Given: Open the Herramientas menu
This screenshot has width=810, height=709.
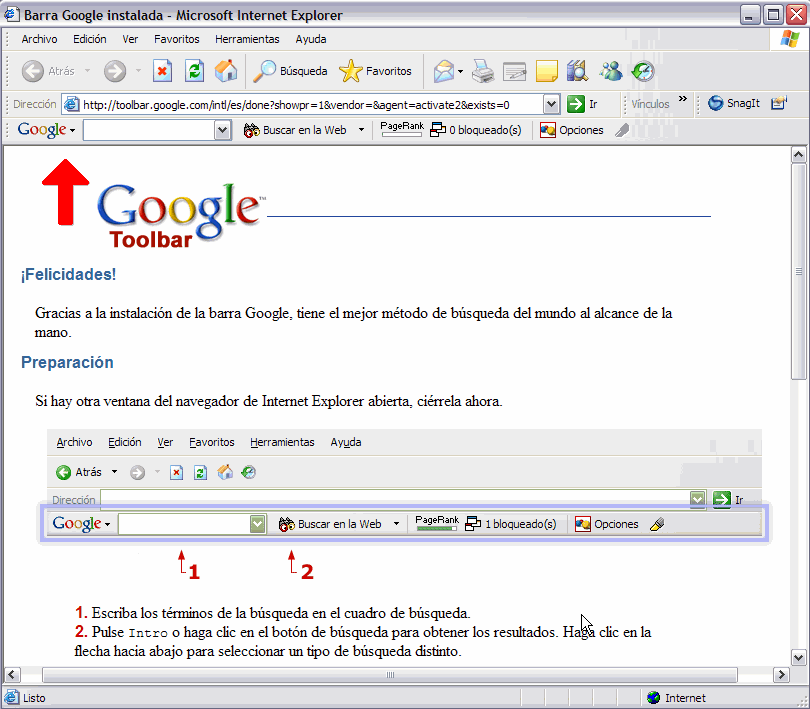Looking at the screenshot, I should pos(247,39).
